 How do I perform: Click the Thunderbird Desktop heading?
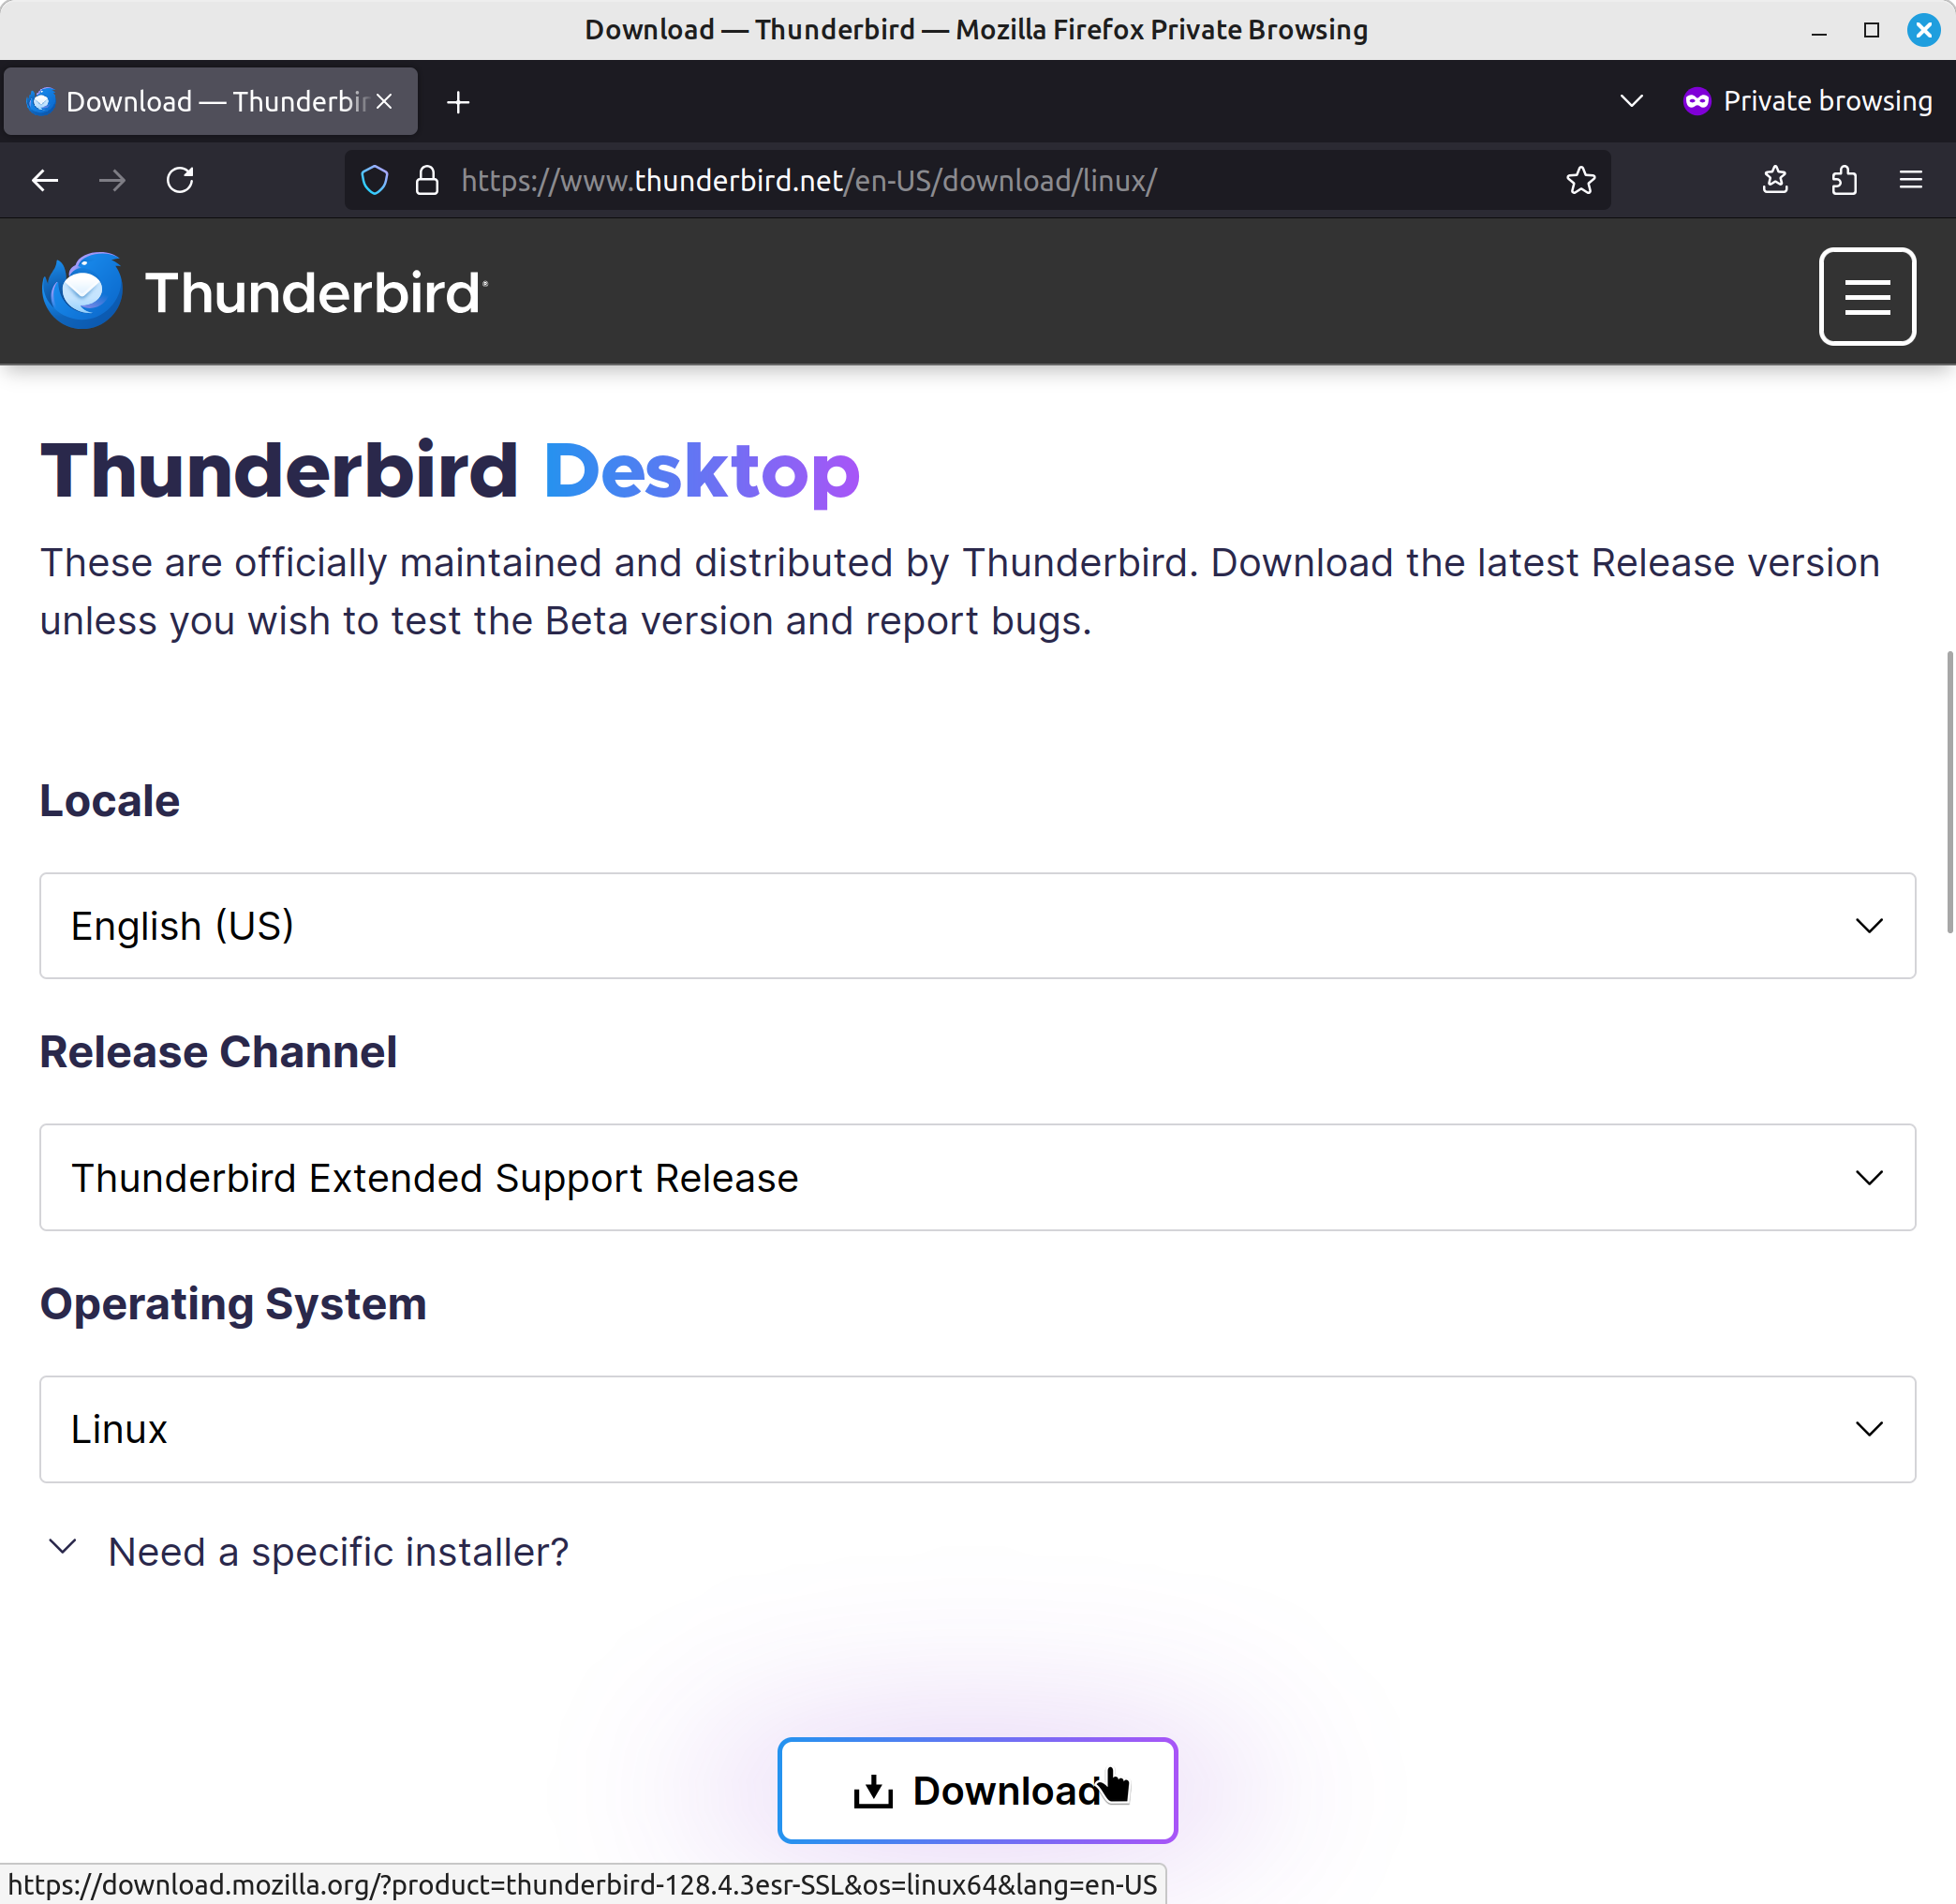(x=450, y=470)
